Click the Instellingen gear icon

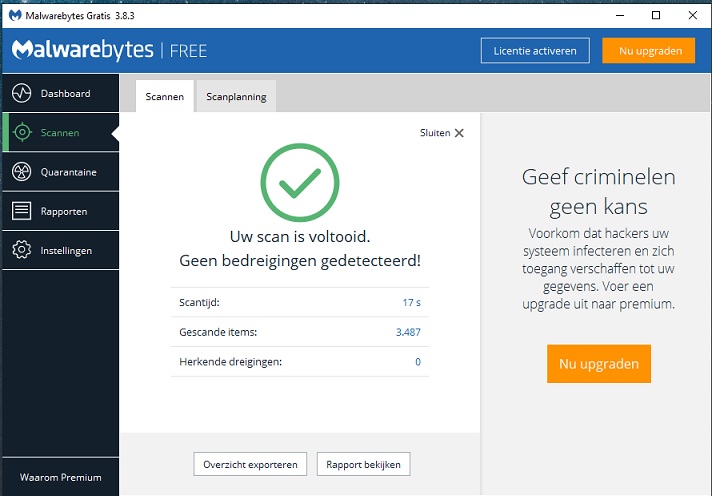(x=21, y=250)
